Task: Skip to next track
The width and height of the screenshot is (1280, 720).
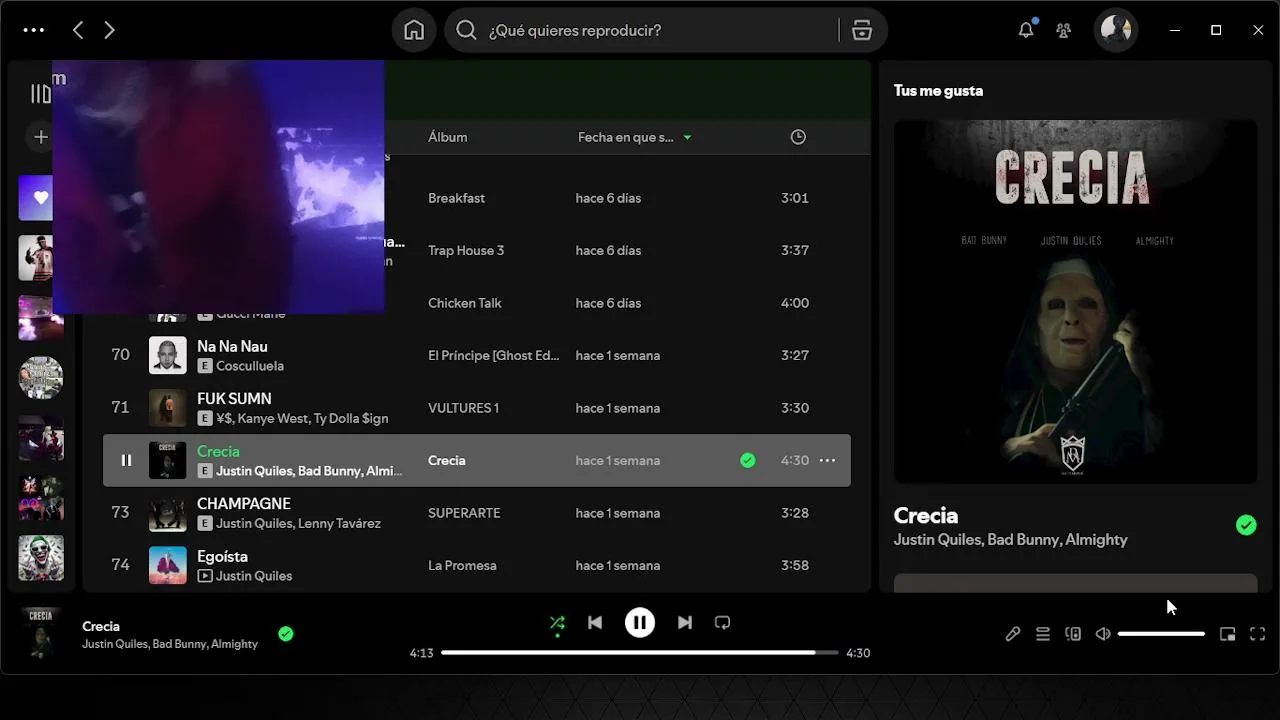Action: (685, 623)
